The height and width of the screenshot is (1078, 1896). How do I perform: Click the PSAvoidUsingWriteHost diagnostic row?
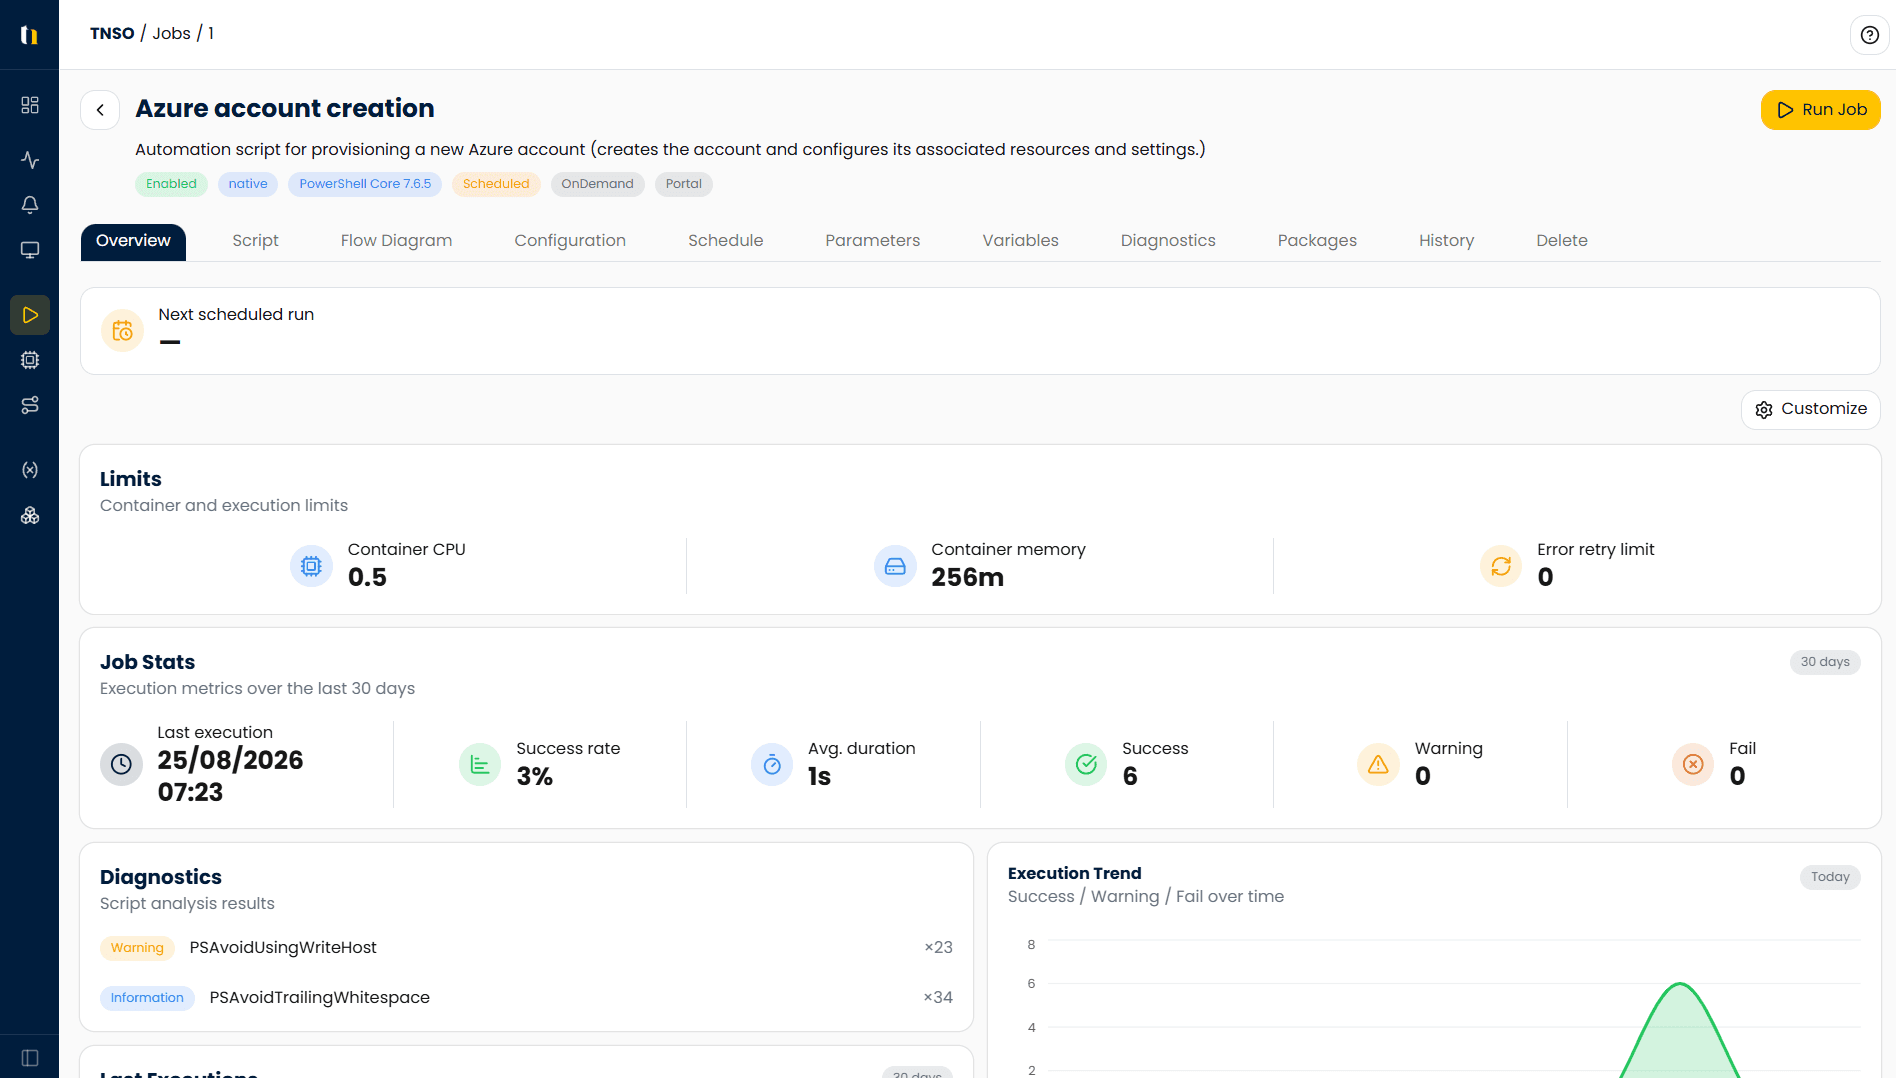(x=526, y=947)
